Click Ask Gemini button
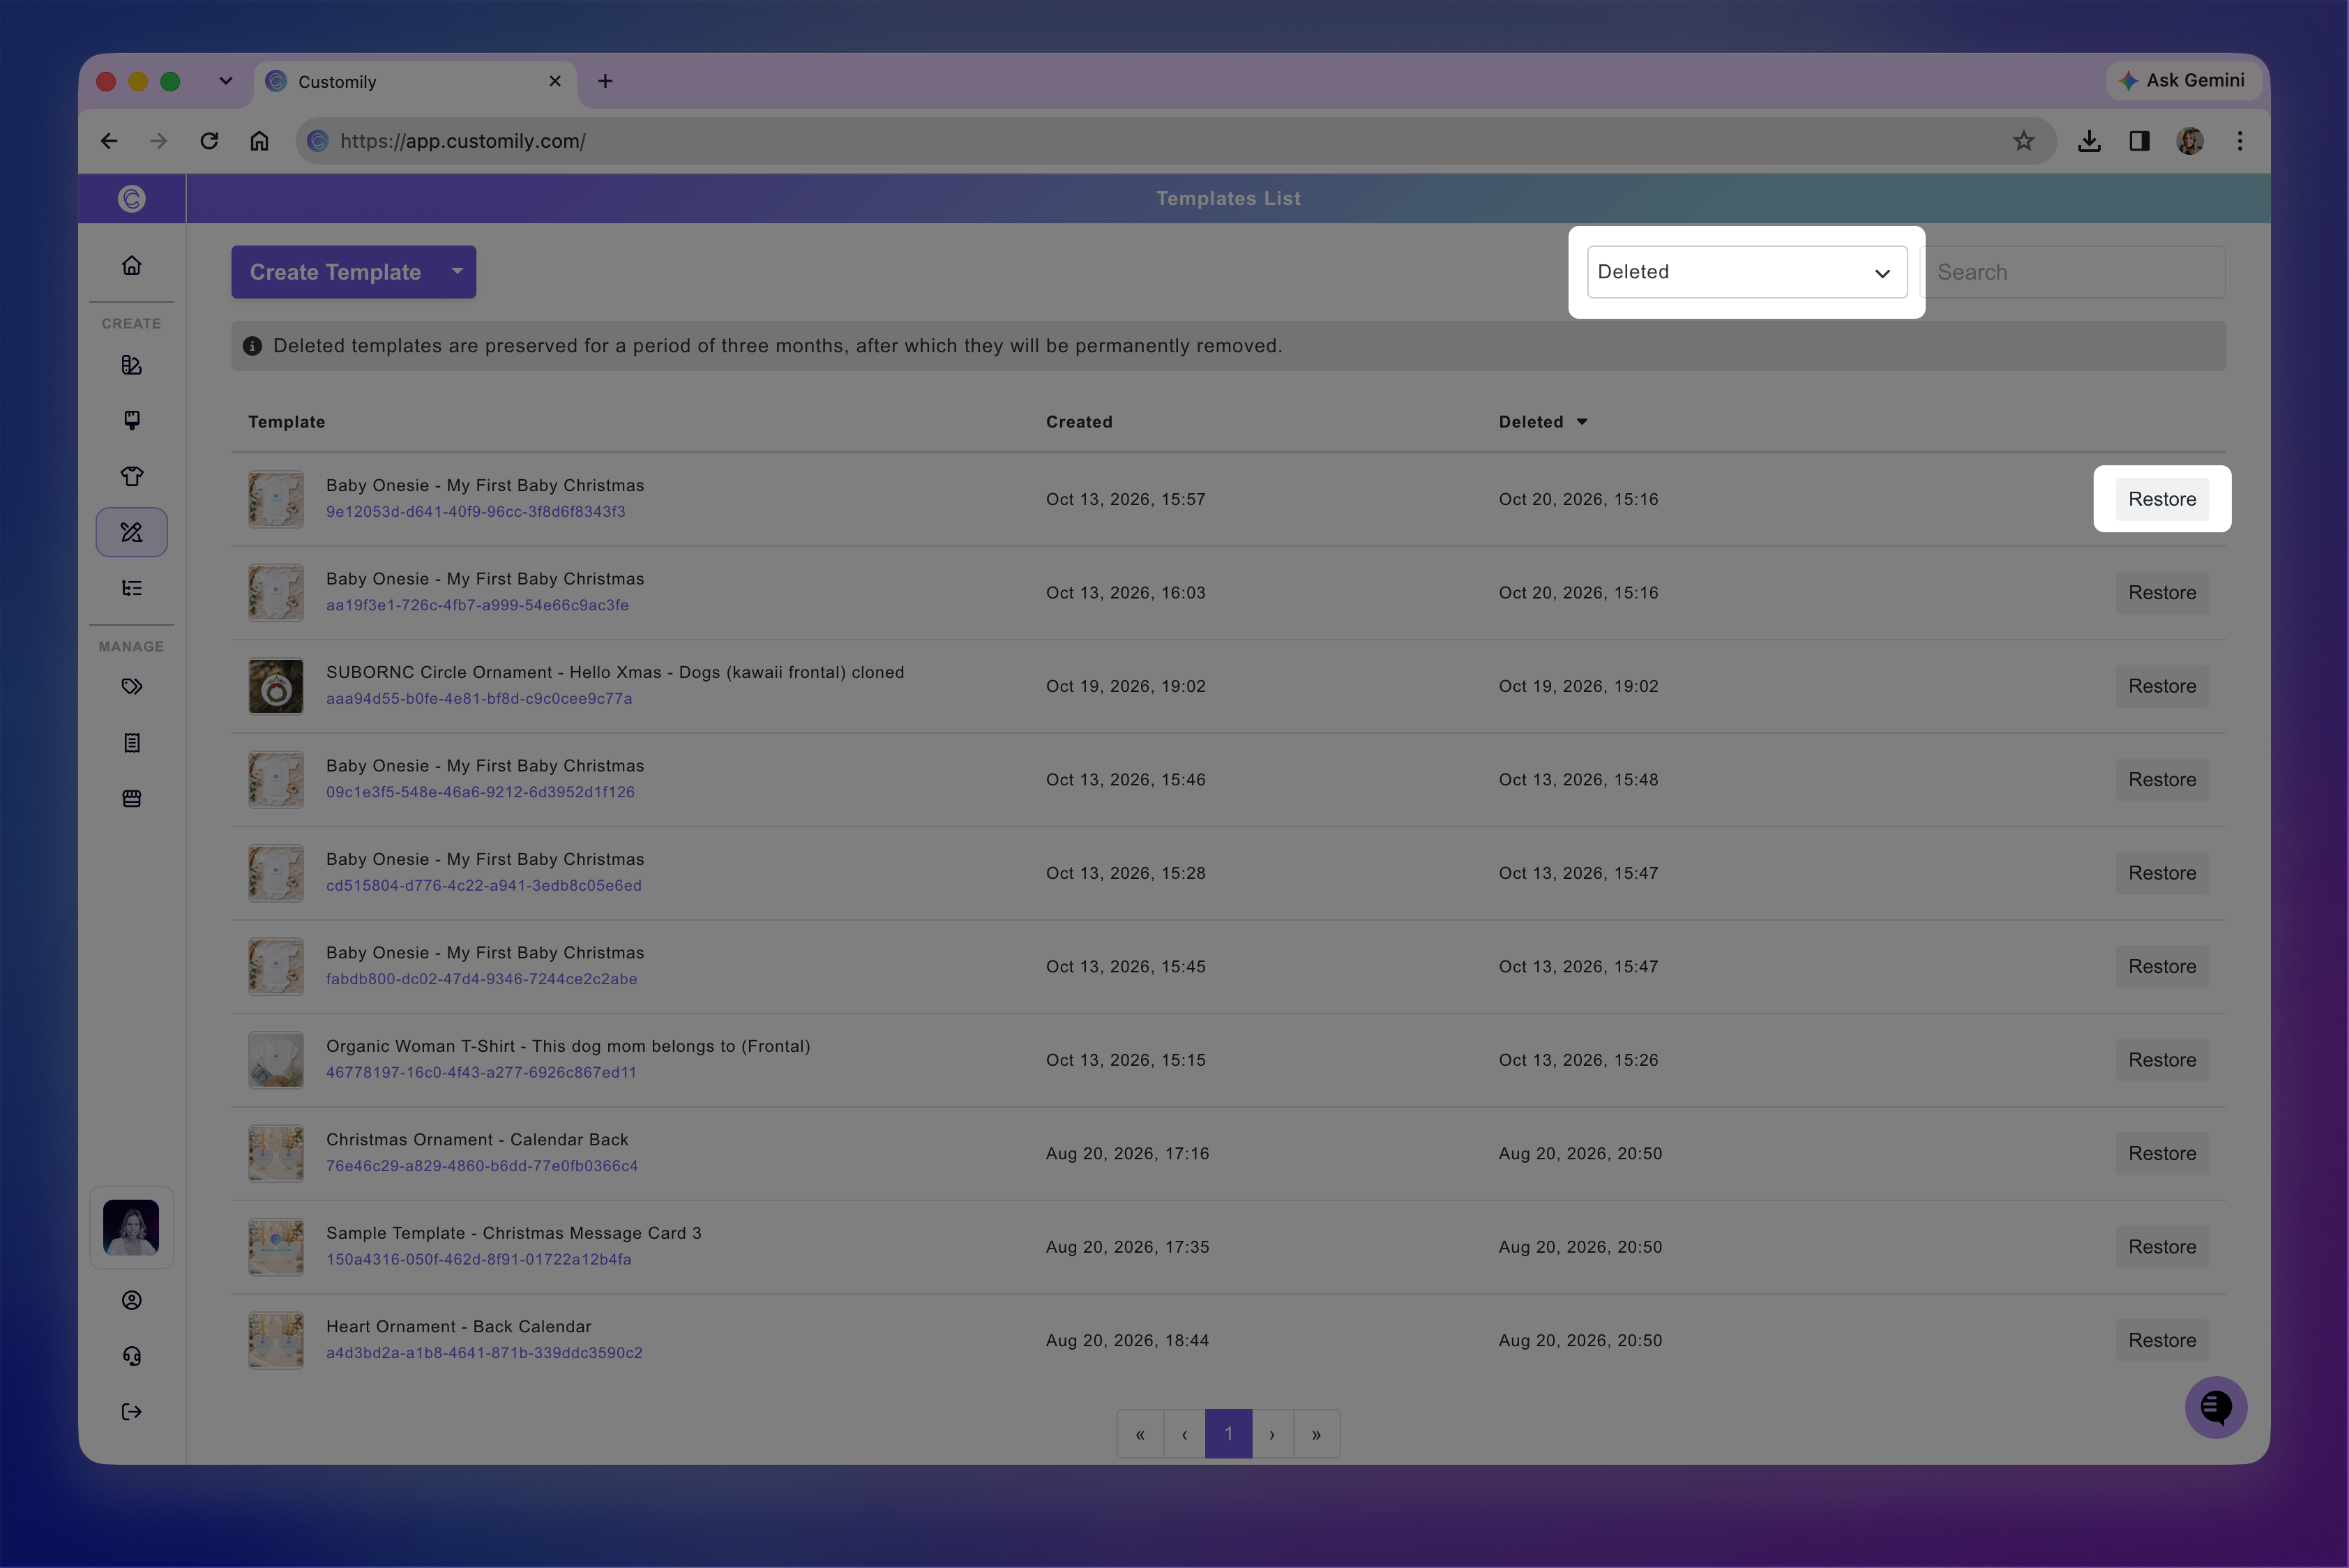Screen dimensions: 2349x1568 [2183, 80]
